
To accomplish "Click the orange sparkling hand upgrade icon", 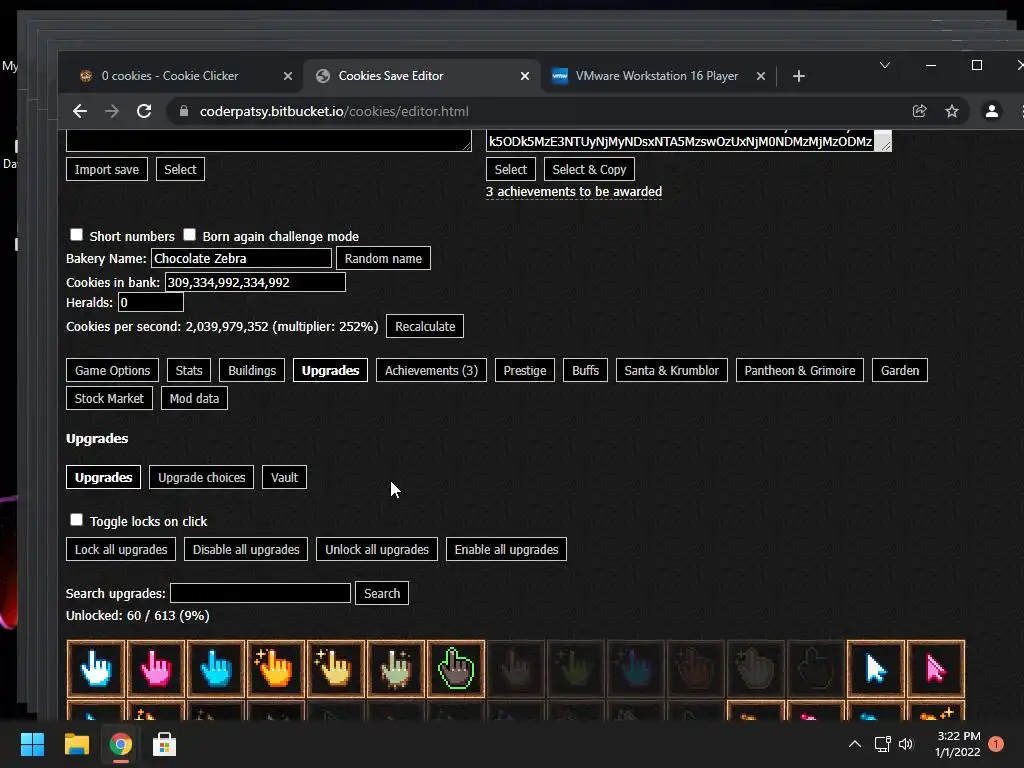I will [276, 669].
